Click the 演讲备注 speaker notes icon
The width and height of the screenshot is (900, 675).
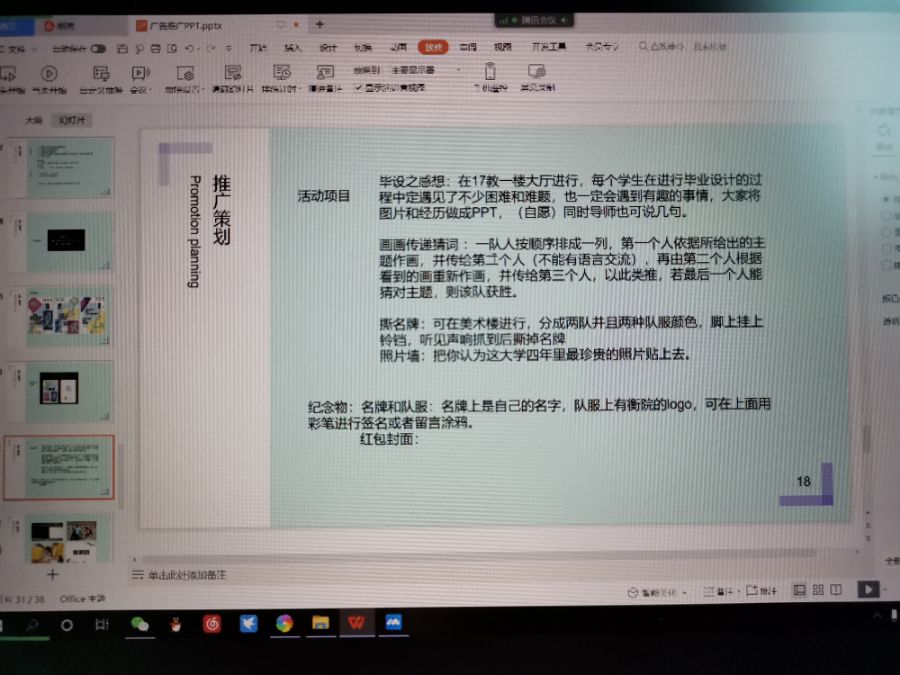pyautogui.click(x=324, y=73)
